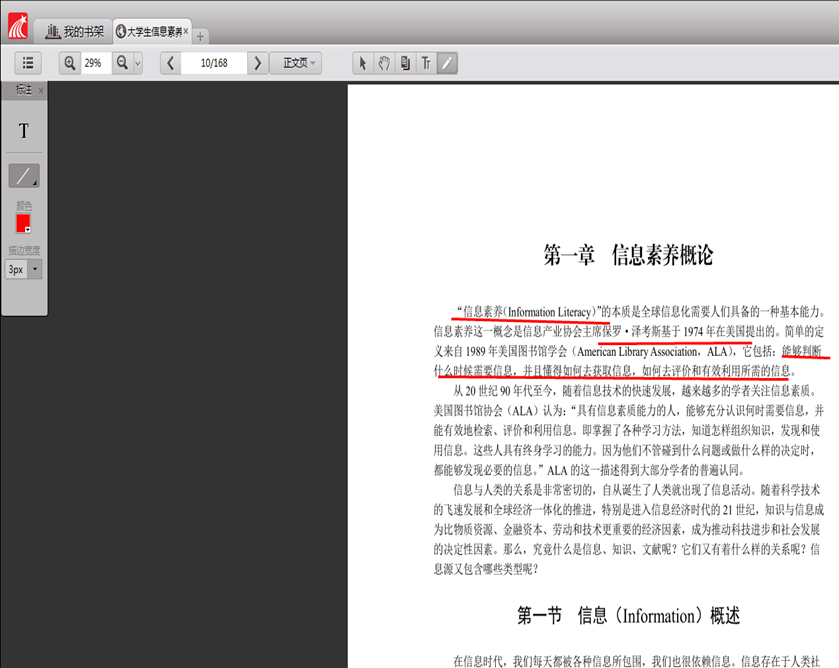Click the red Chaoxing reader logo

(18, 26)
